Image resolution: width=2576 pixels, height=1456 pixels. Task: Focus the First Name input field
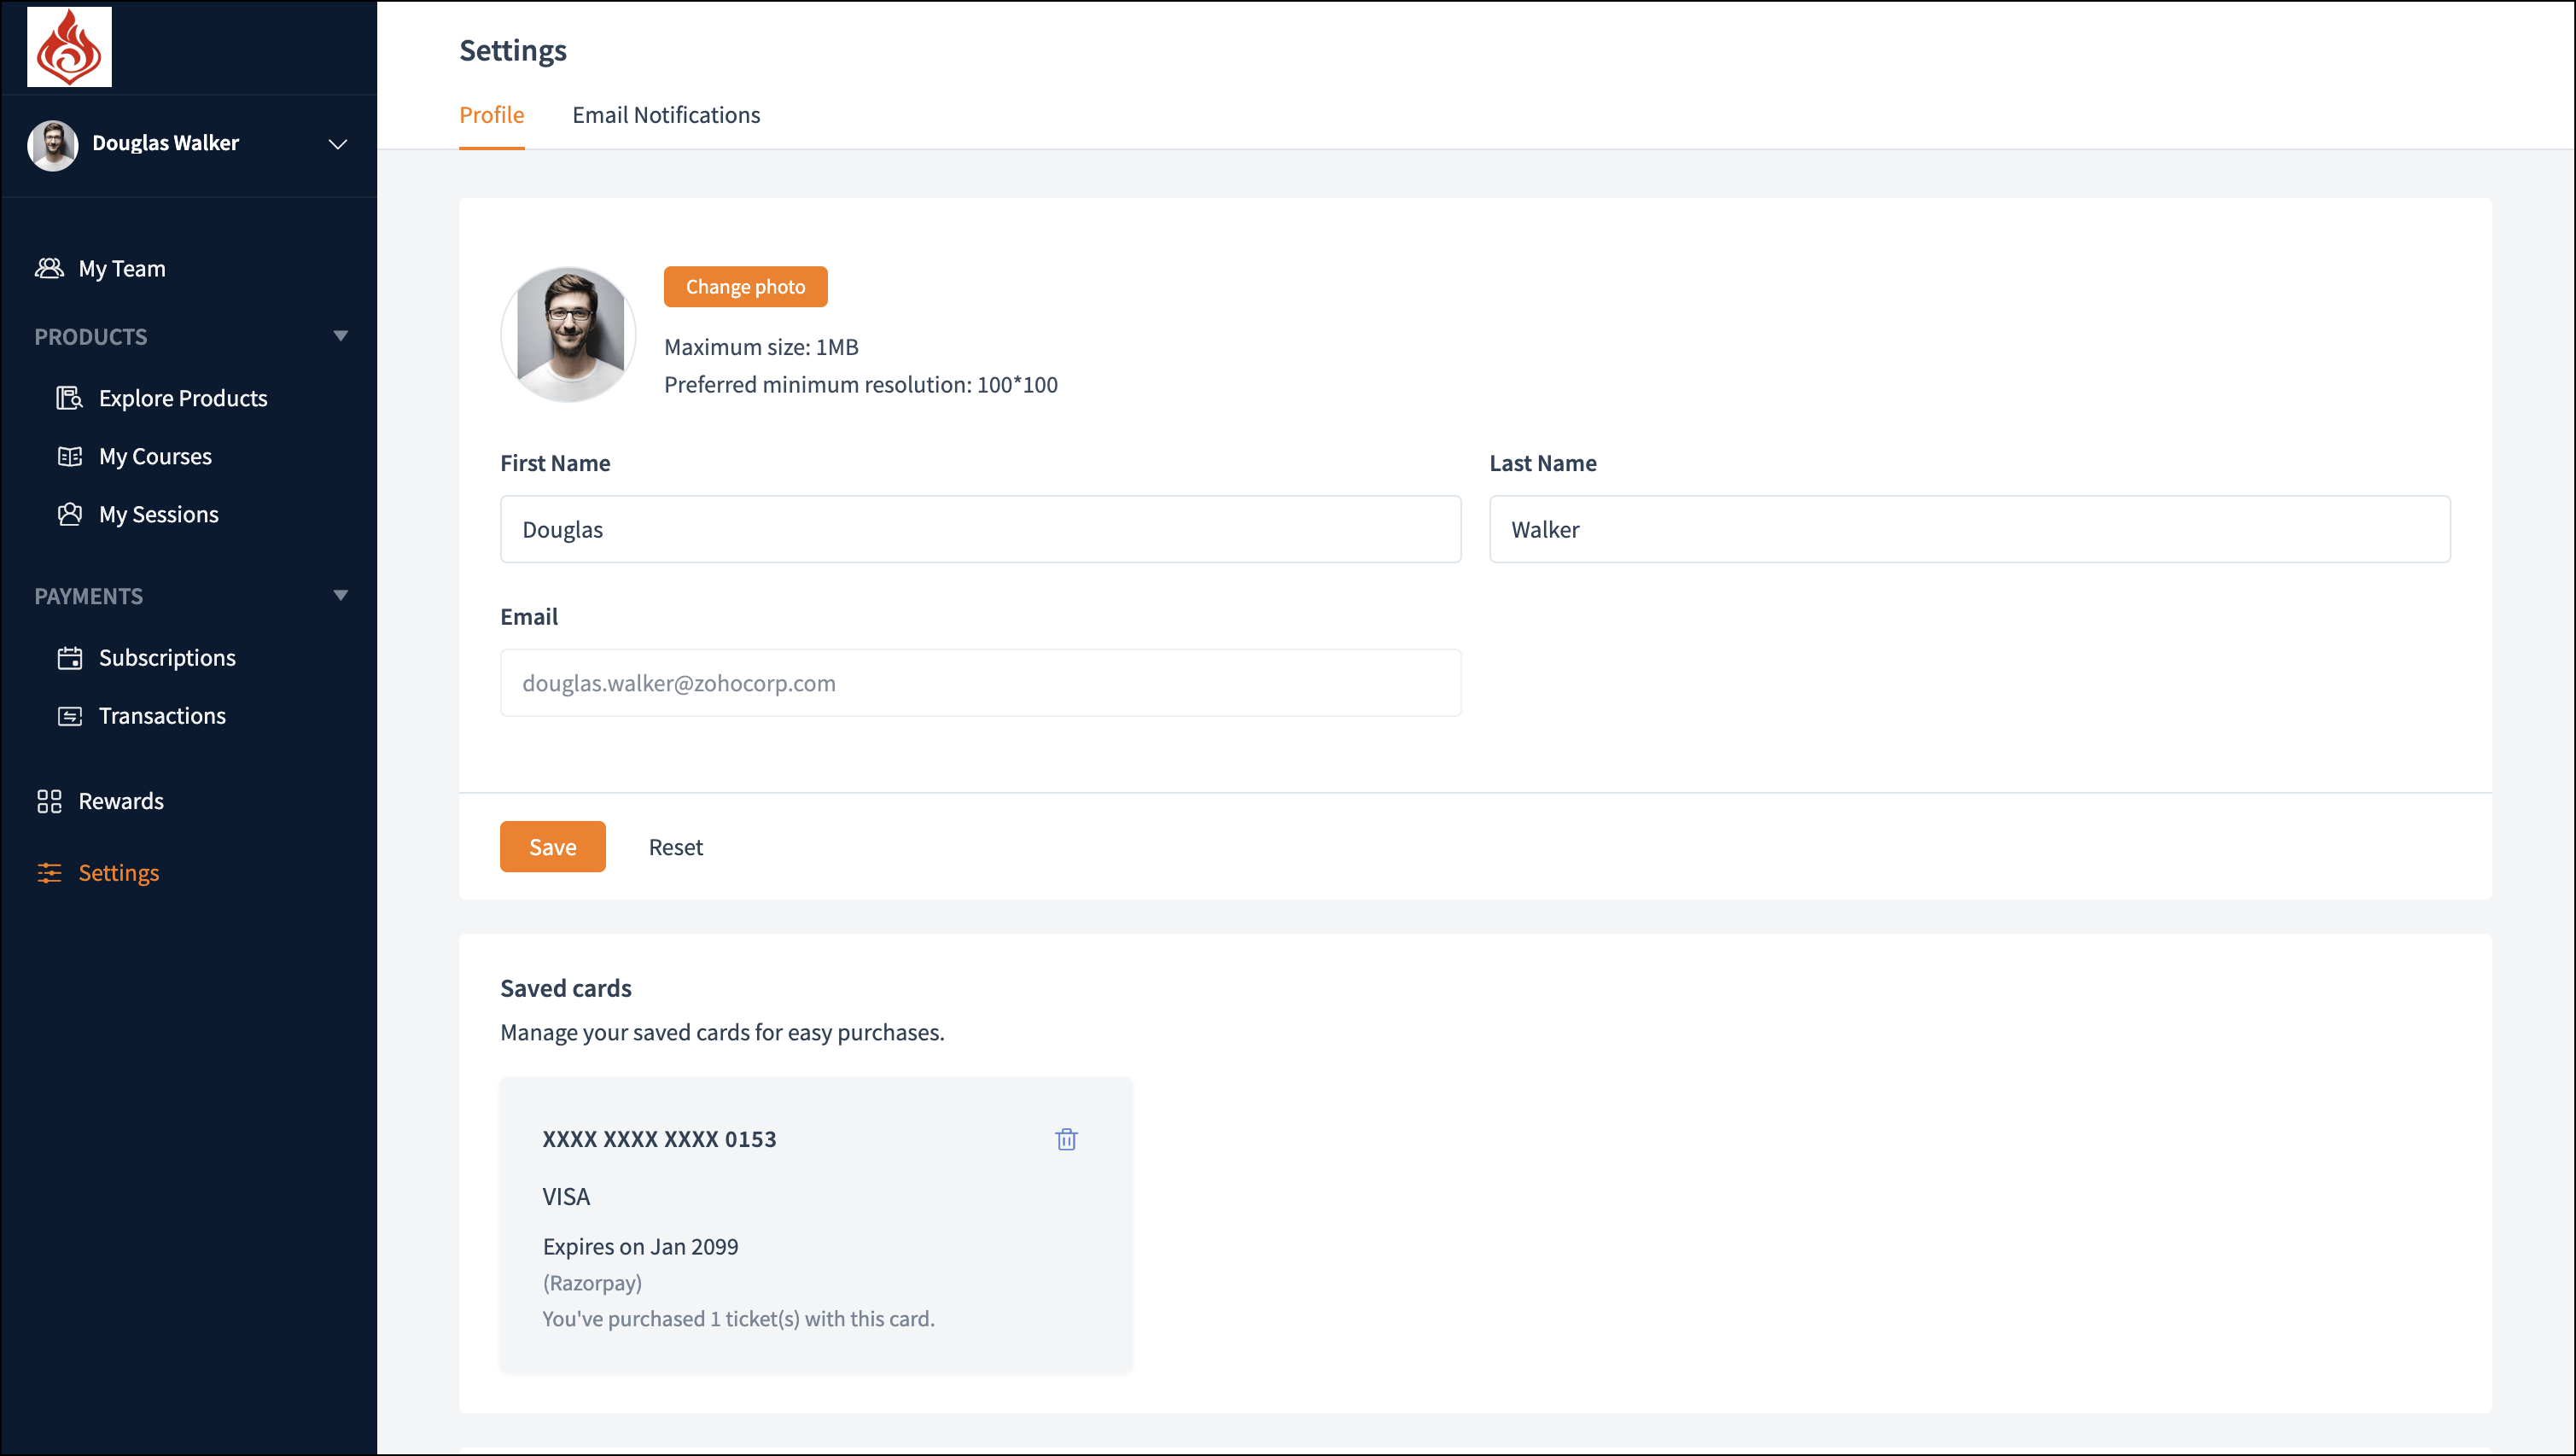point(980,529)
